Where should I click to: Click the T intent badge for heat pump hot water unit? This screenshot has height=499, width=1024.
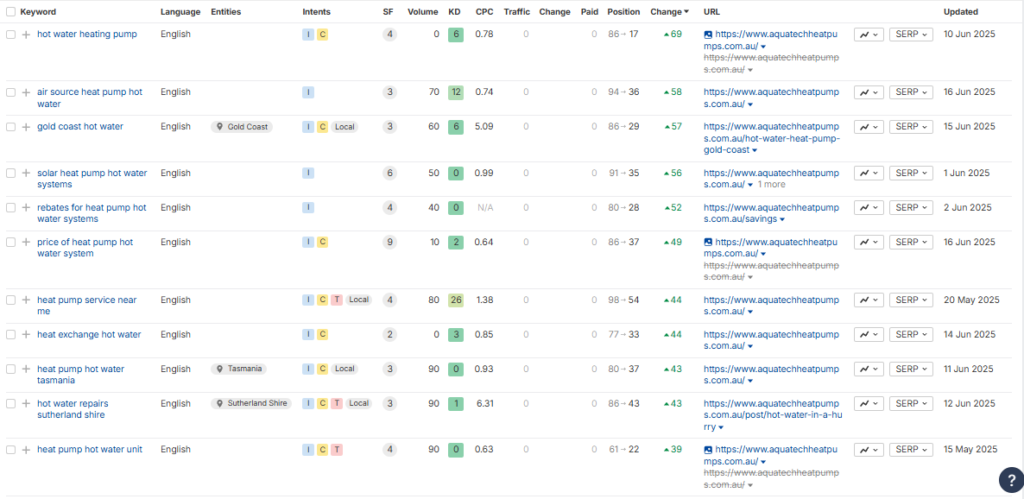[336, 450]
